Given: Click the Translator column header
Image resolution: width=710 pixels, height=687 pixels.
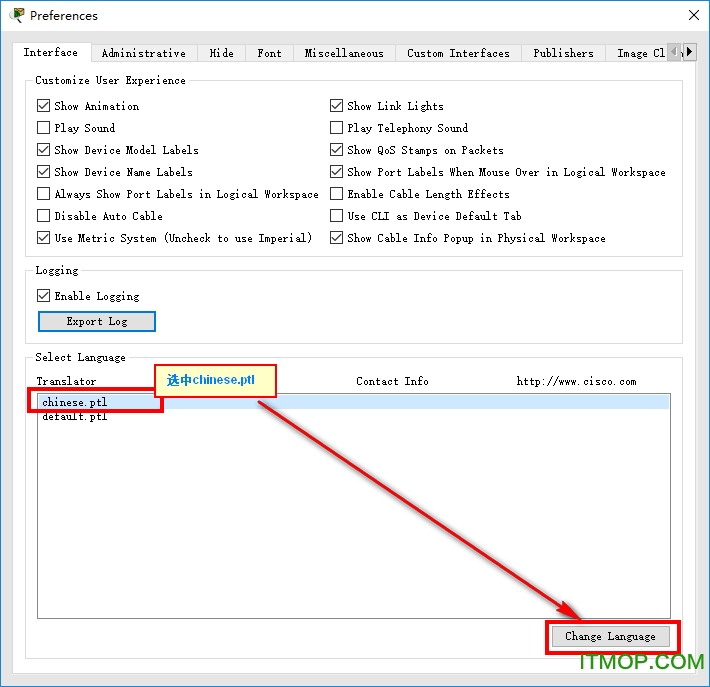Looking at the screenshot, I should click(x=66, y=381).
